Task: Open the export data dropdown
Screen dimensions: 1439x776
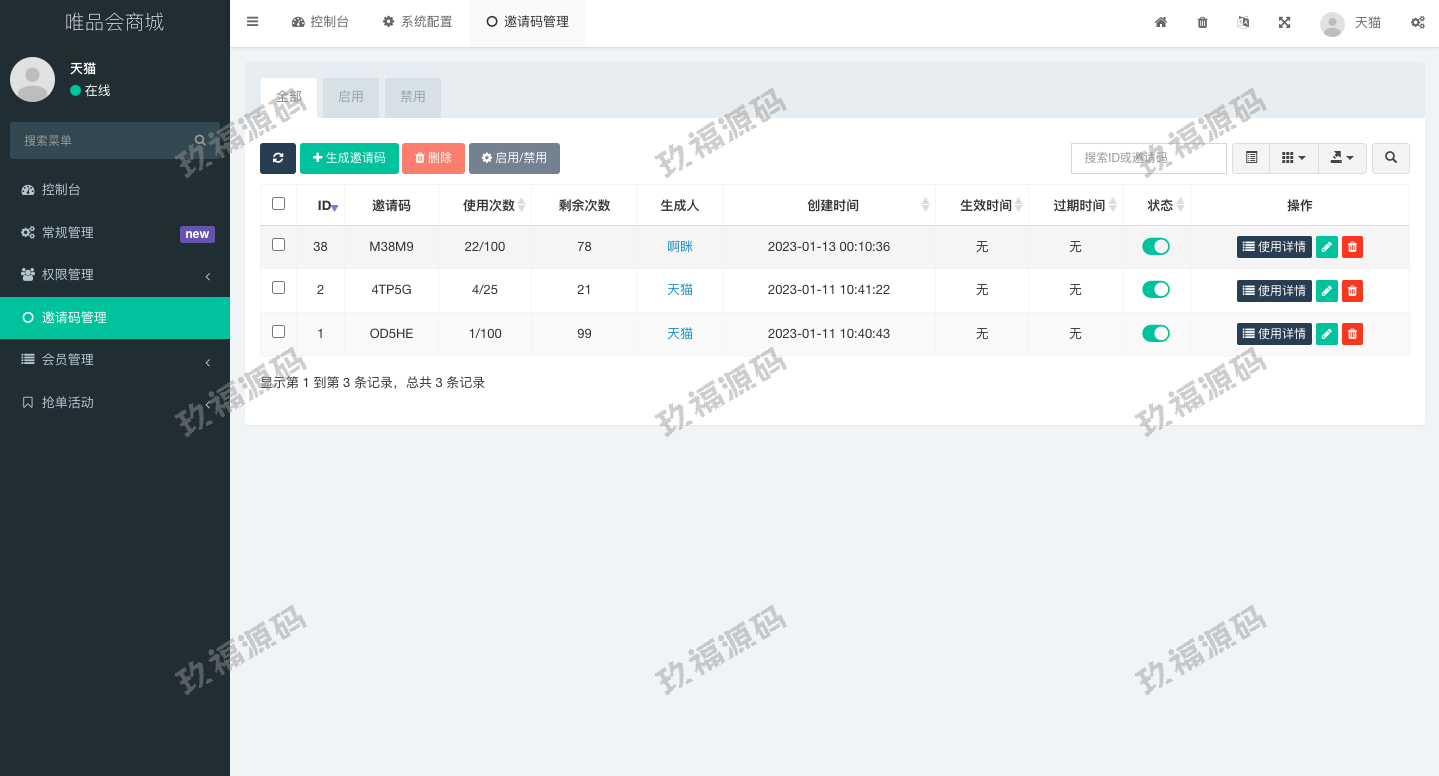Action: 1342,158
